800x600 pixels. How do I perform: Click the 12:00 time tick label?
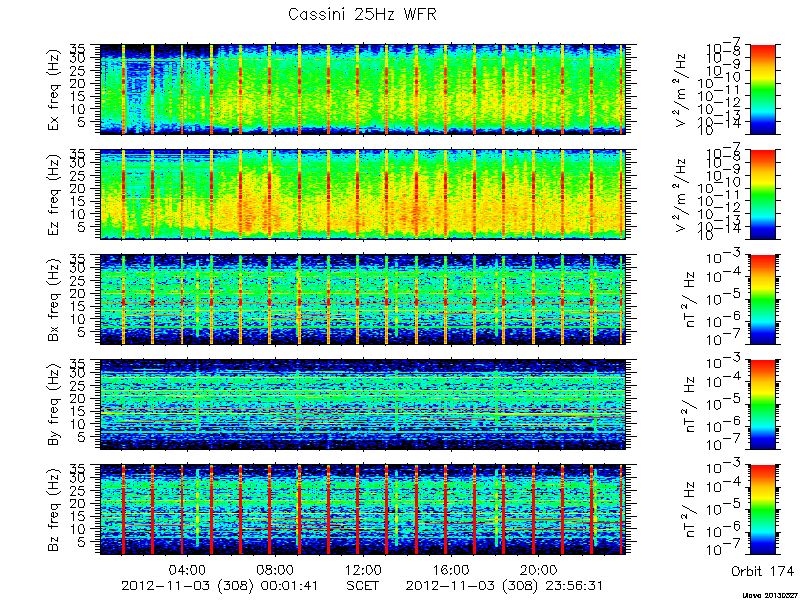click(363, 569)
